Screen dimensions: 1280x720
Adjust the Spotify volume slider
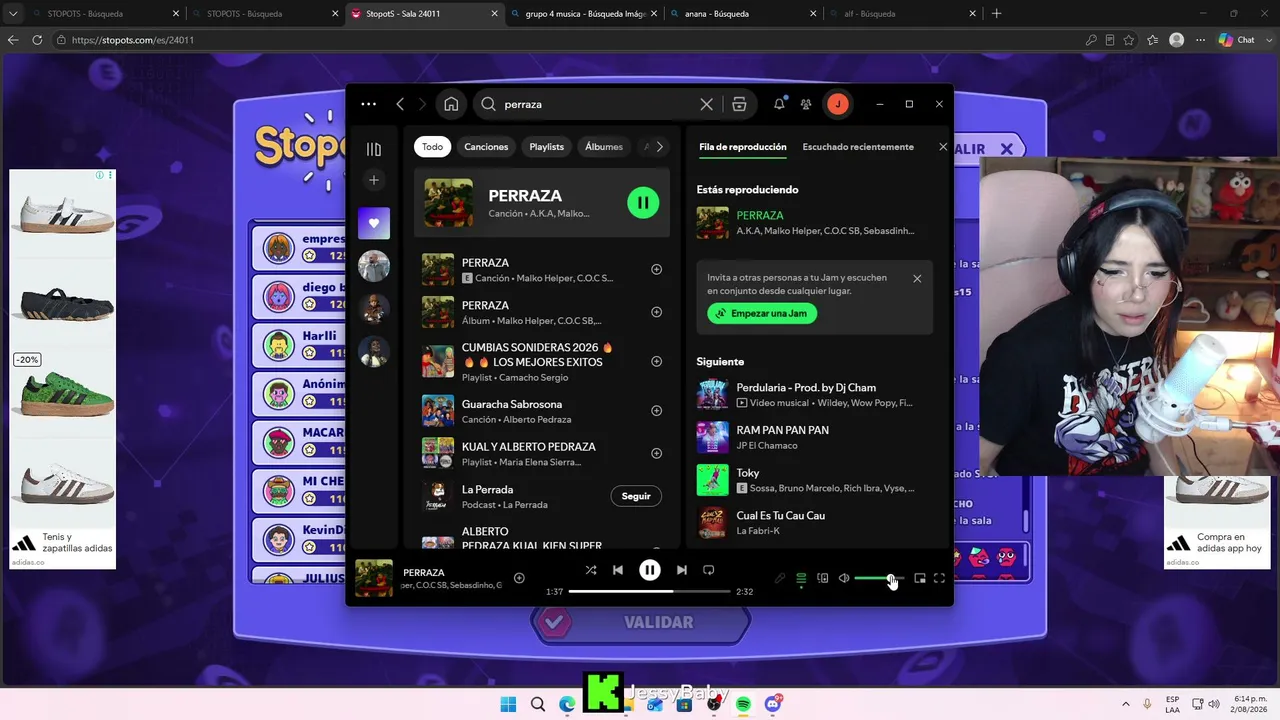[x=879, y=578]
